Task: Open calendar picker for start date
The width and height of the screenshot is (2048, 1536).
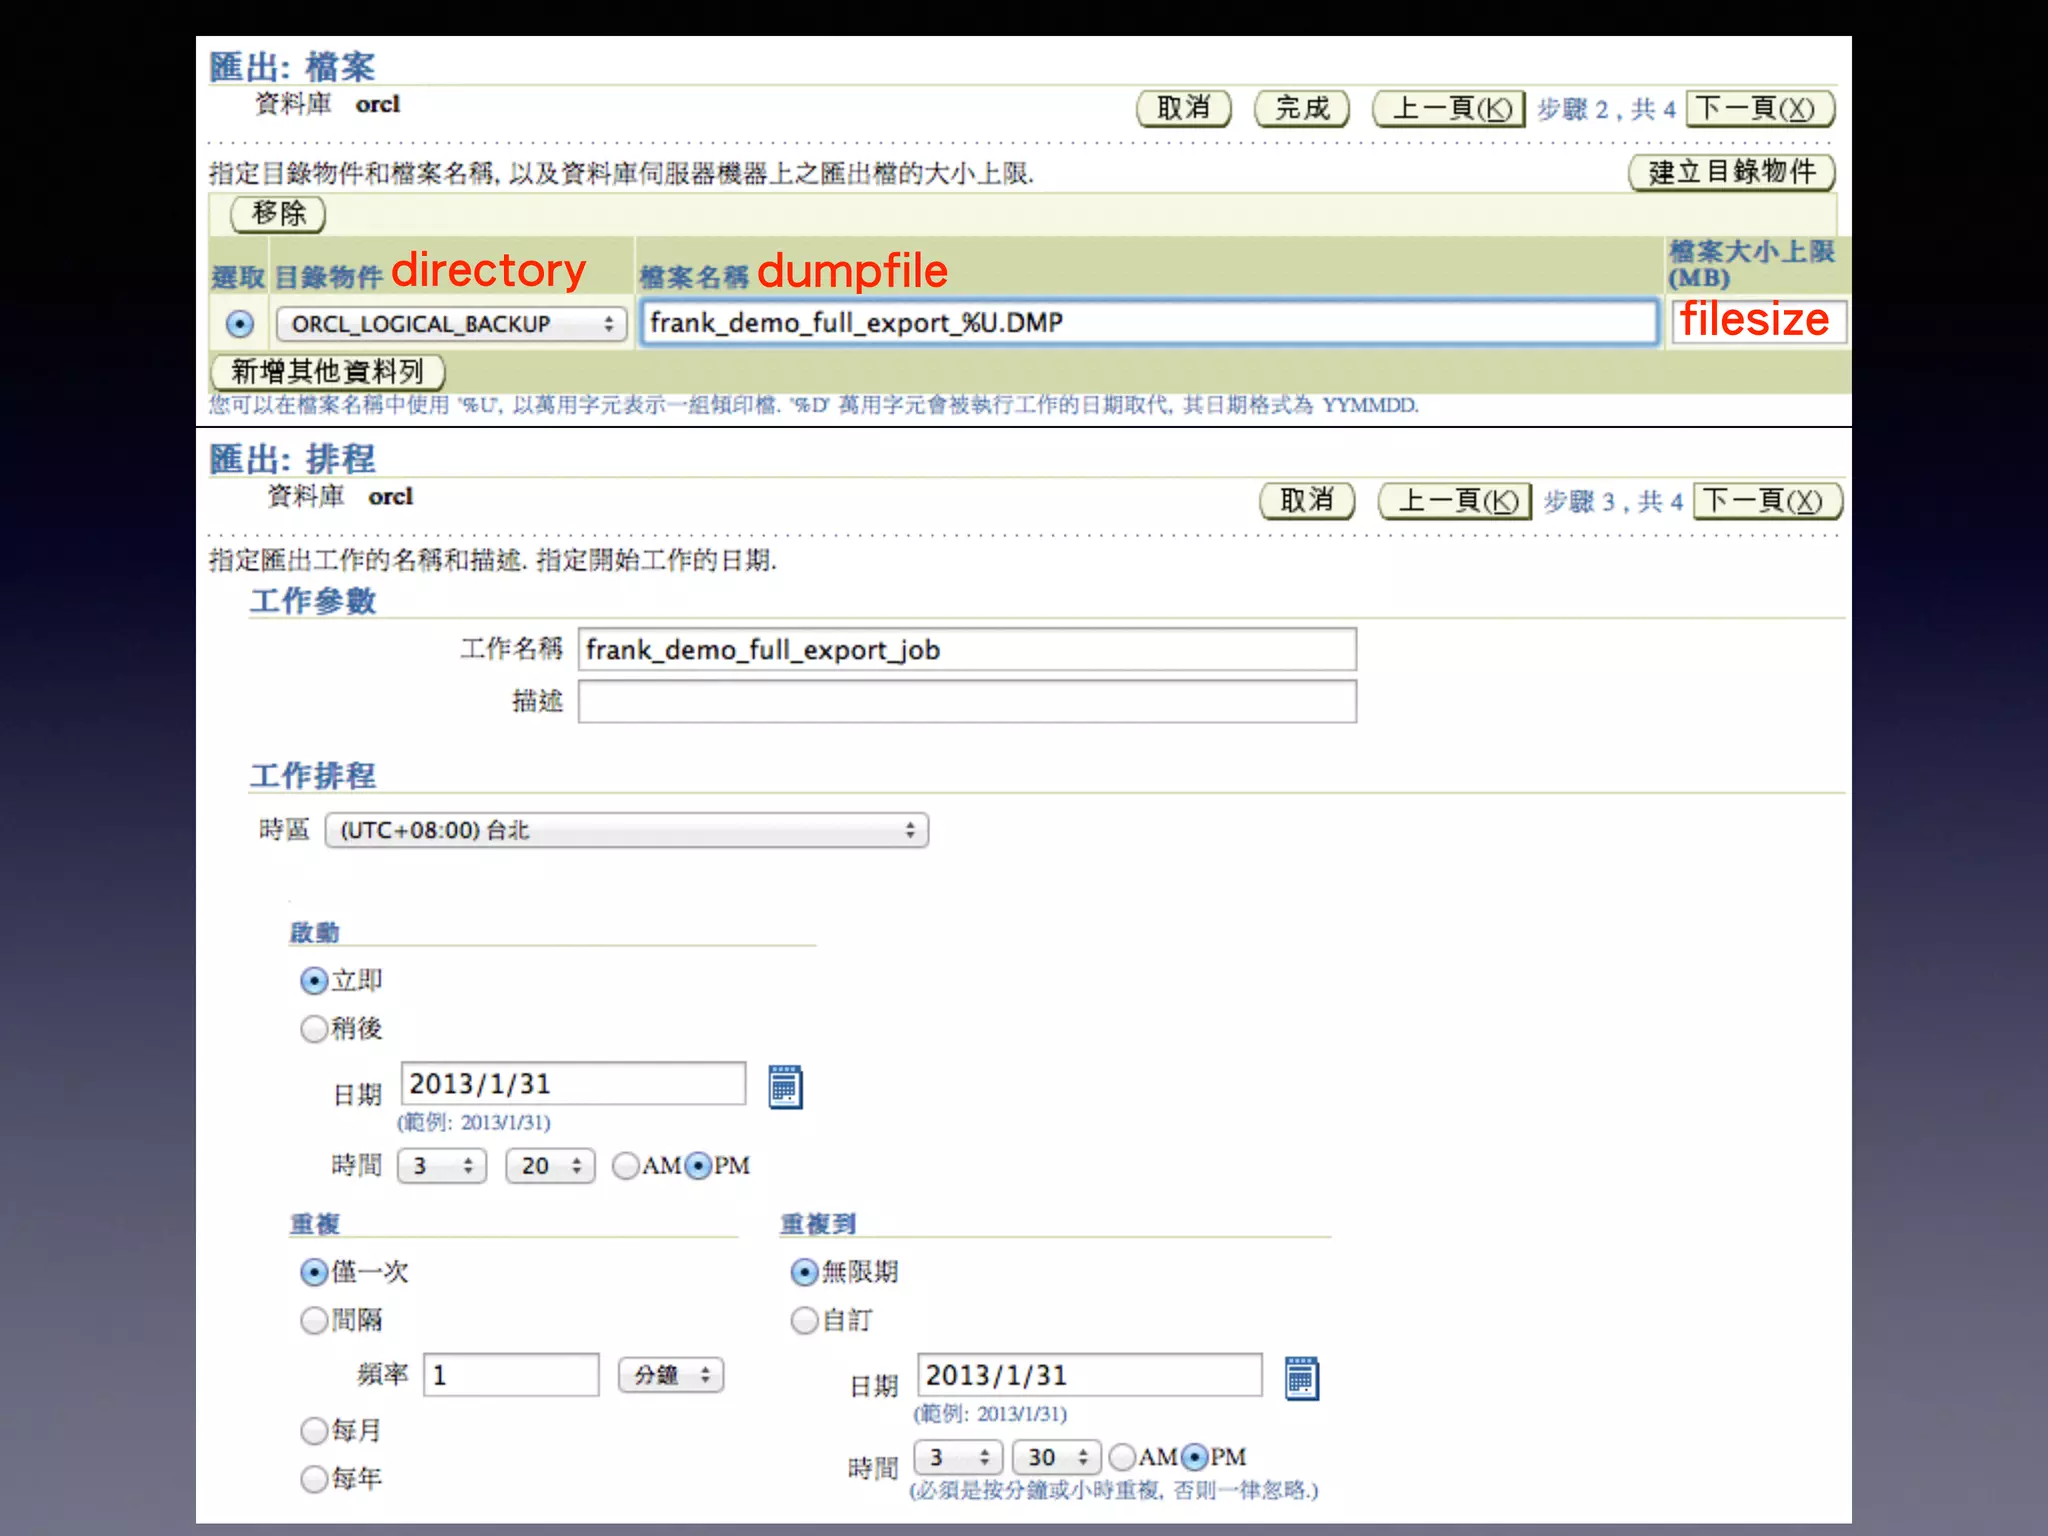Action: click(x=785, y=1087)
